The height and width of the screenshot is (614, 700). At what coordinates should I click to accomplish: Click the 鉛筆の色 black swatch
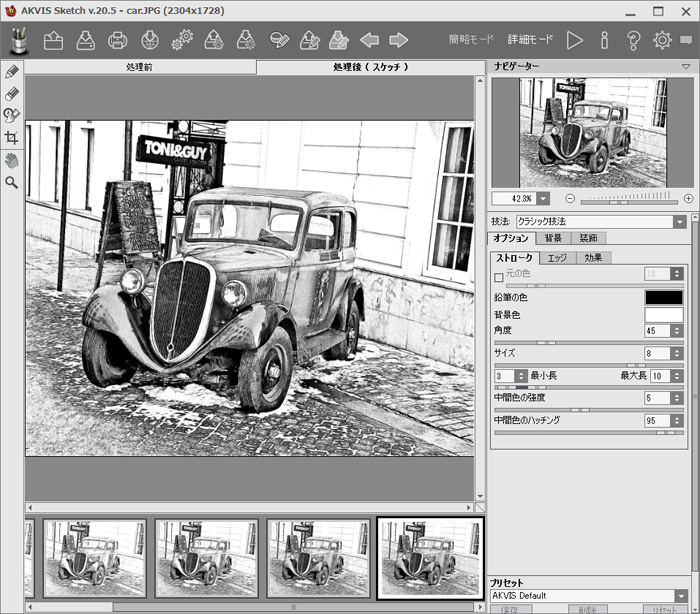click(663, 297)
